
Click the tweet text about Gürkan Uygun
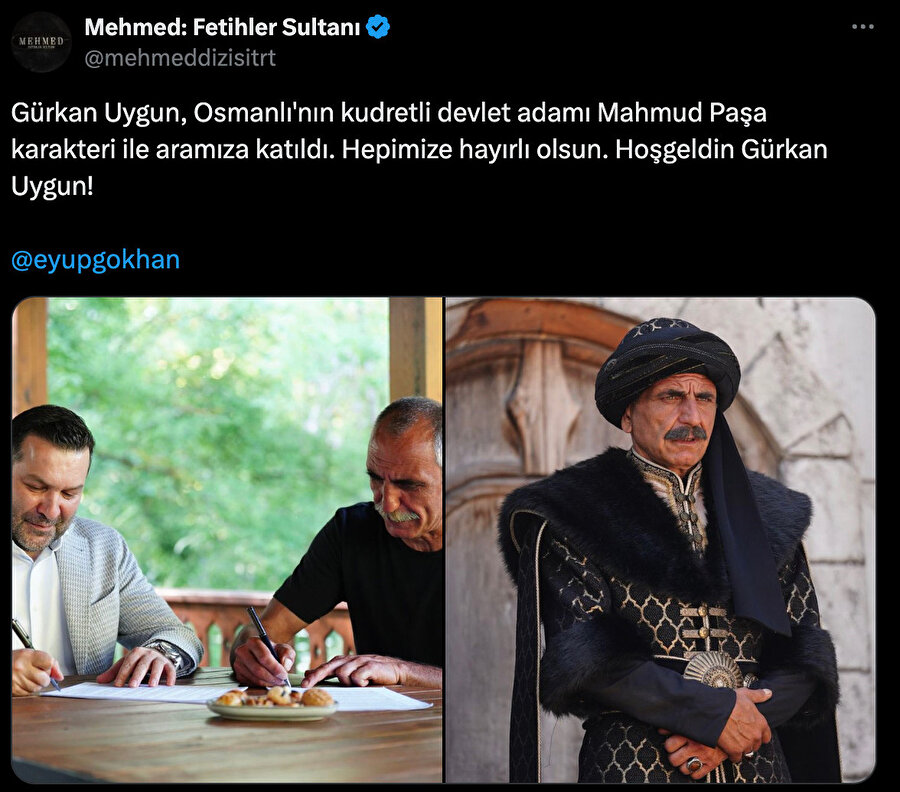(x=419, y=149)
